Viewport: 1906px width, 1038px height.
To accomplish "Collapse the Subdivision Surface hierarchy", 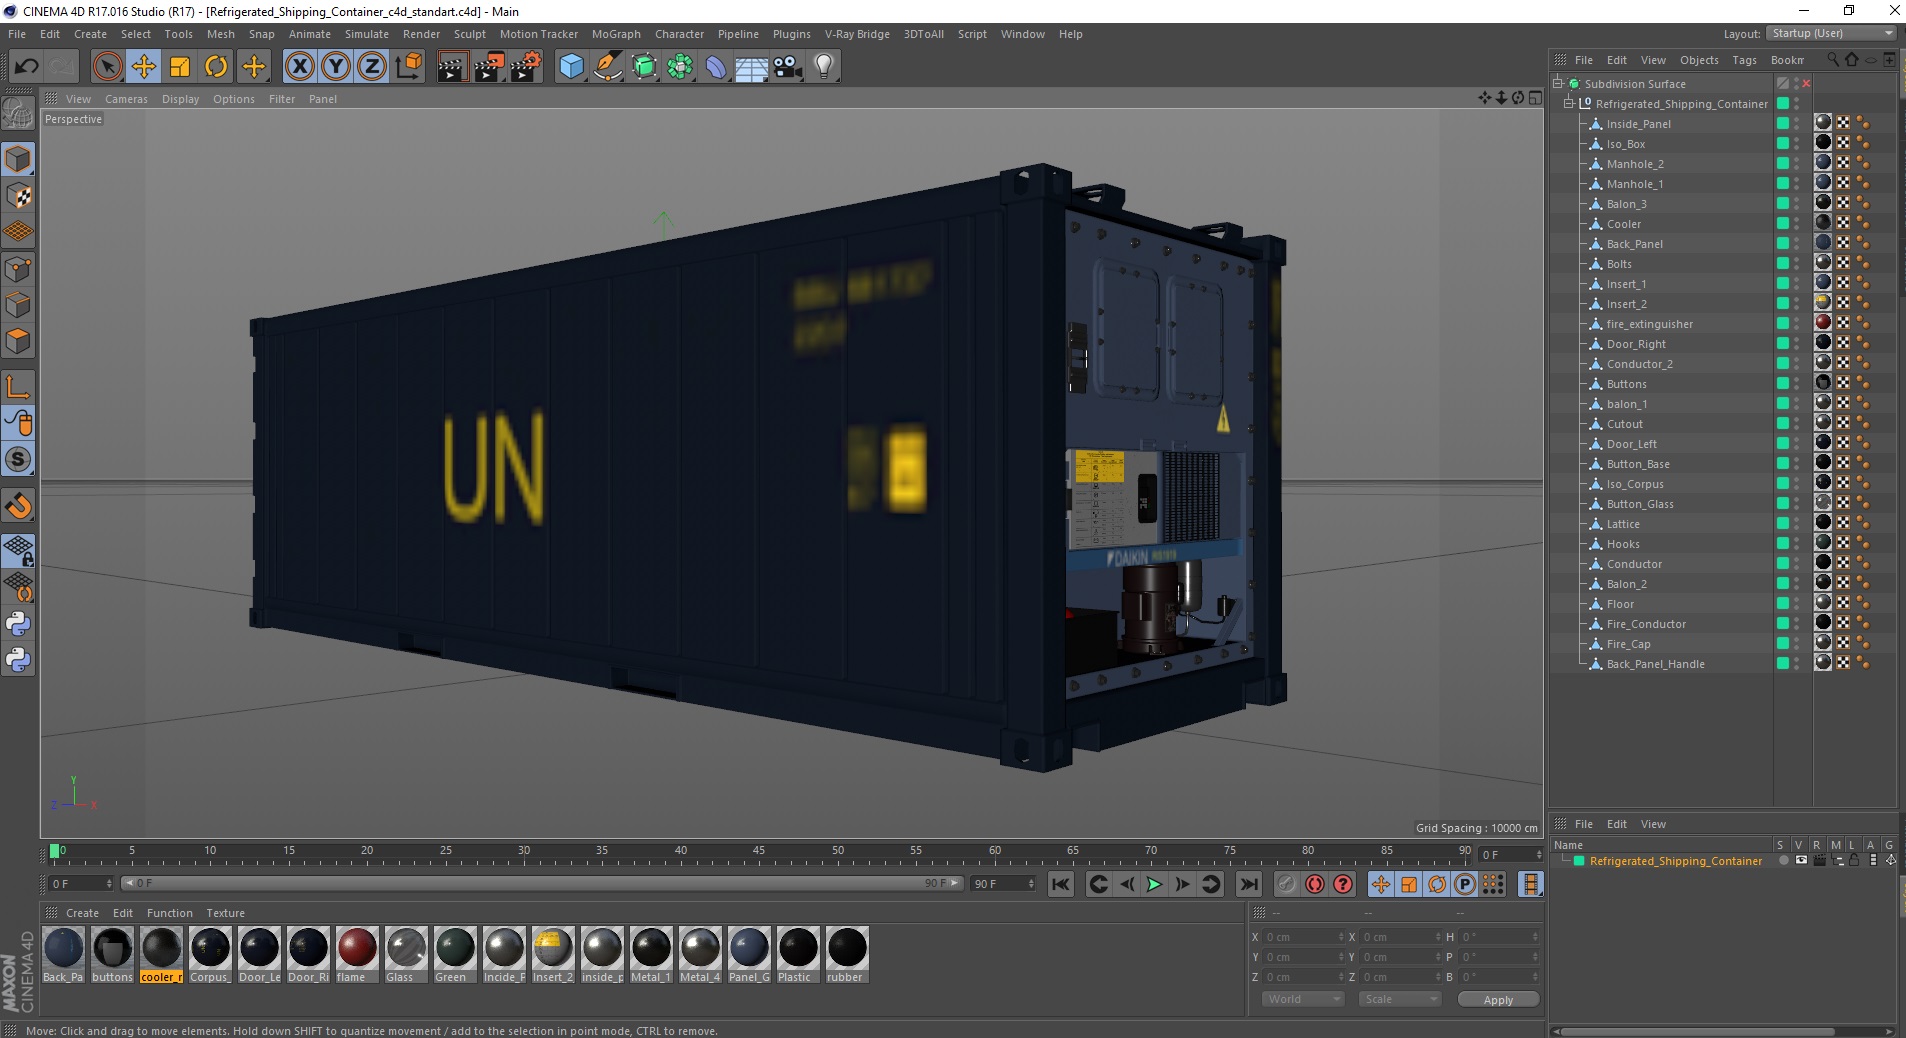I will [1558, 84].
